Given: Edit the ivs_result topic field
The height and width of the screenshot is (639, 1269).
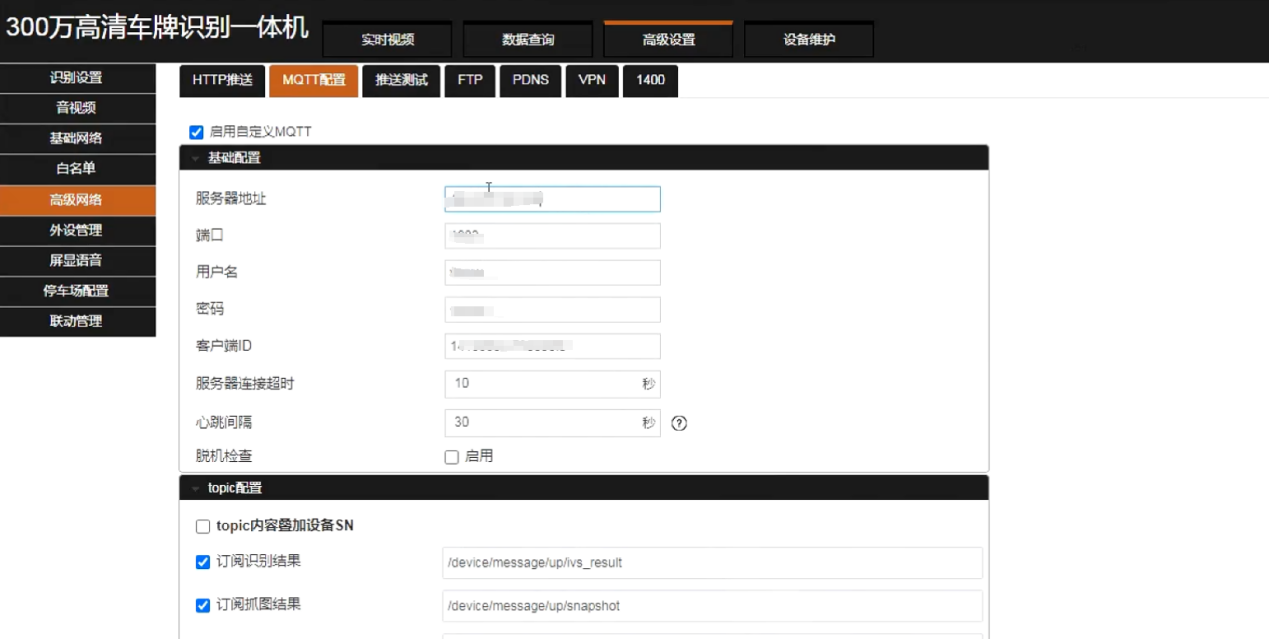Looking at the screenshot, I should tap(712, 563).
